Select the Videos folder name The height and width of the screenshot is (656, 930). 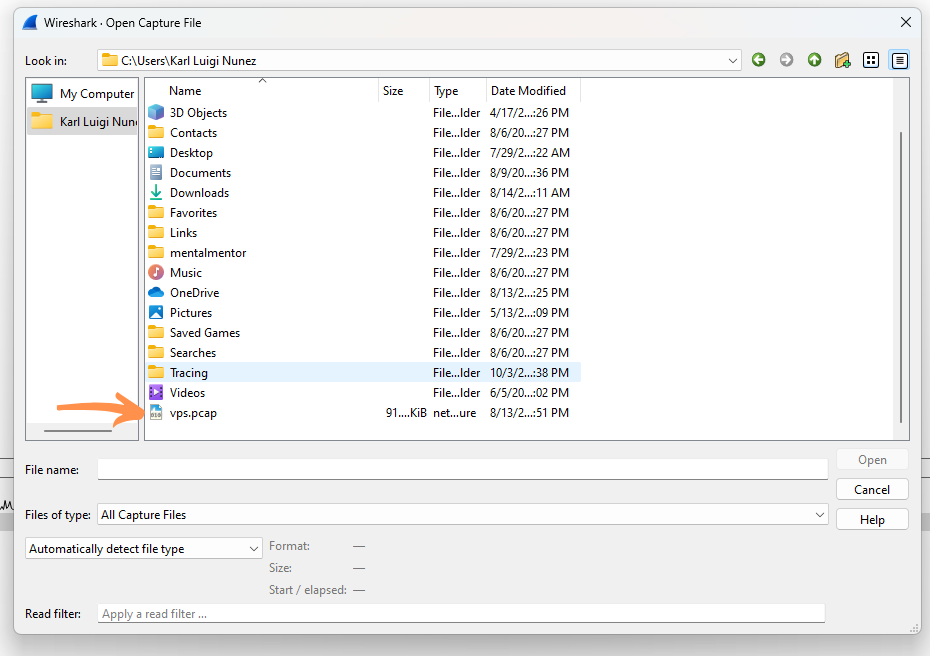point(187,393)
